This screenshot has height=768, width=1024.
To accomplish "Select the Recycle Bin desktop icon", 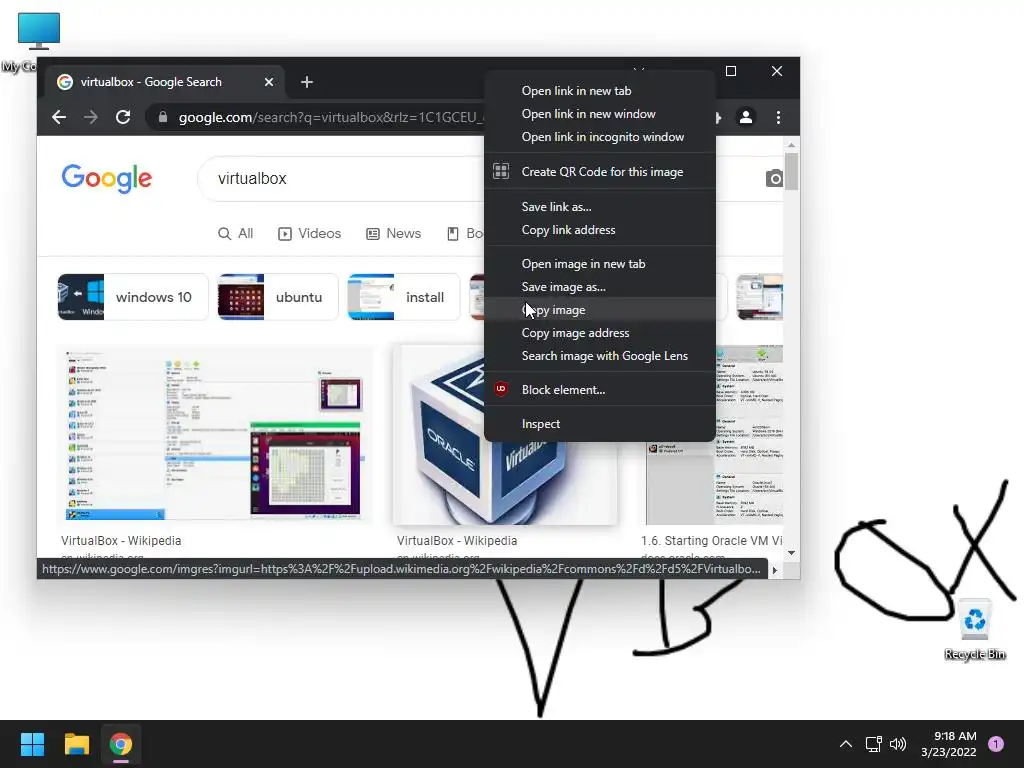I will [974, 630].
